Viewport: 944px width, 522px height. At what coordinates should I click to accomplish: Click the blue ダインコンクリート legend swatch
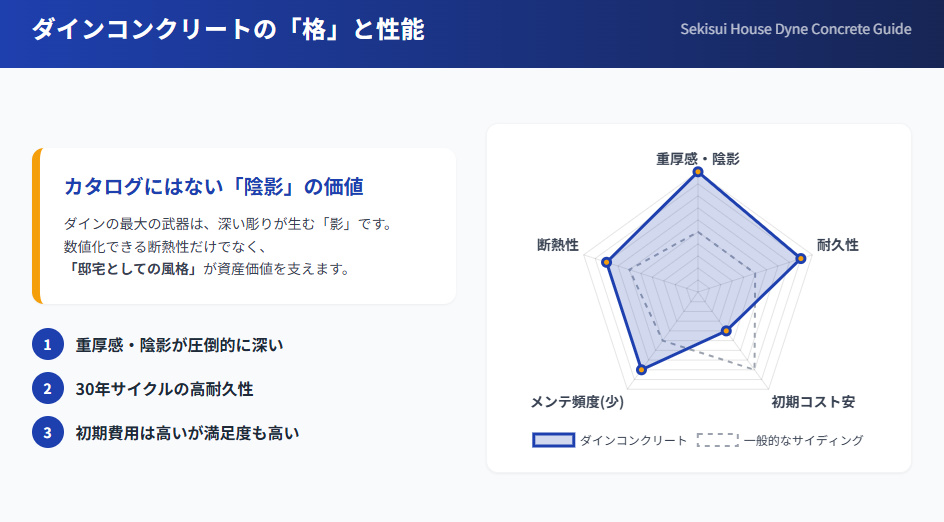(553, 440)
